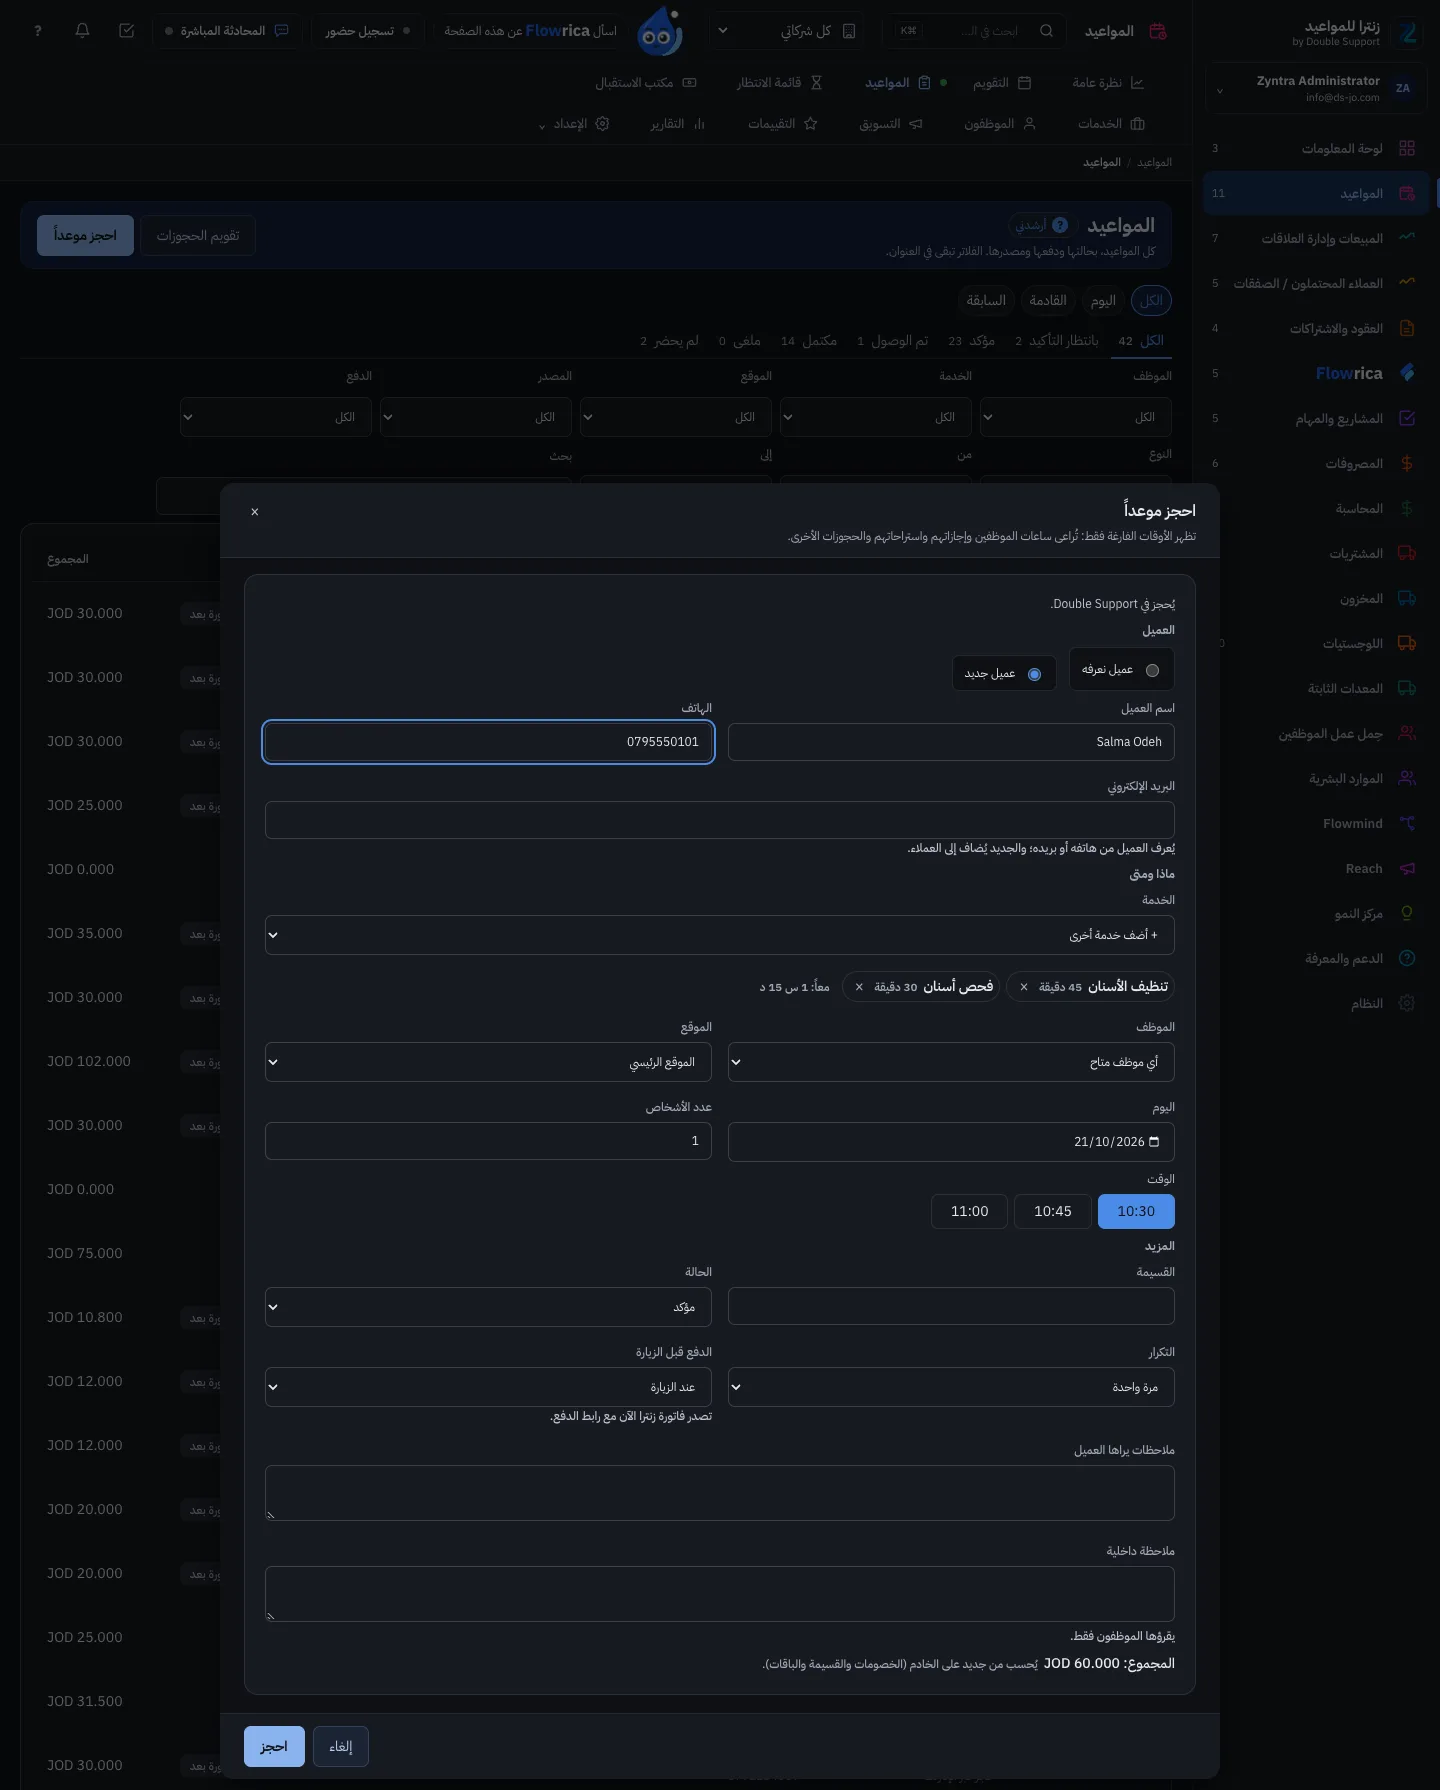
Task: Open الحالة status dropdown showing مؤكد
Action: pos(488,1307)
